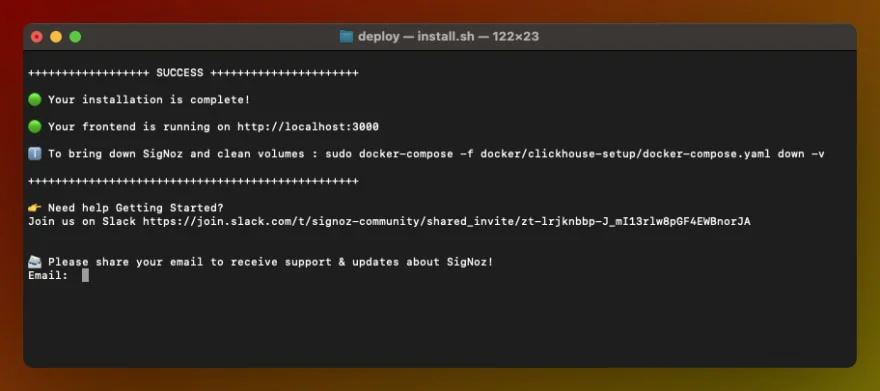Viewport: 880px width, 391px height.
Task: Click the red close window button
Action: coord(37,37)
